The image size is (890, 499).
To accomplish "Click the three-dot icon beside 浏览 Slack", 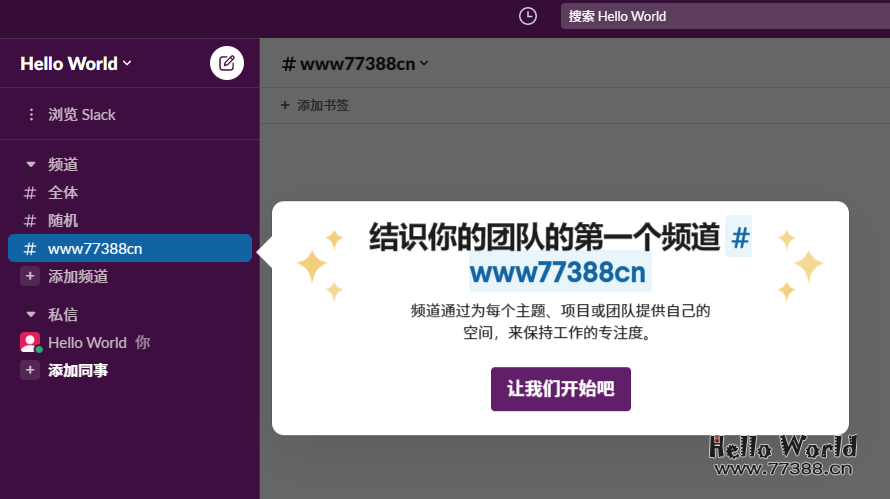I will 31,115.
